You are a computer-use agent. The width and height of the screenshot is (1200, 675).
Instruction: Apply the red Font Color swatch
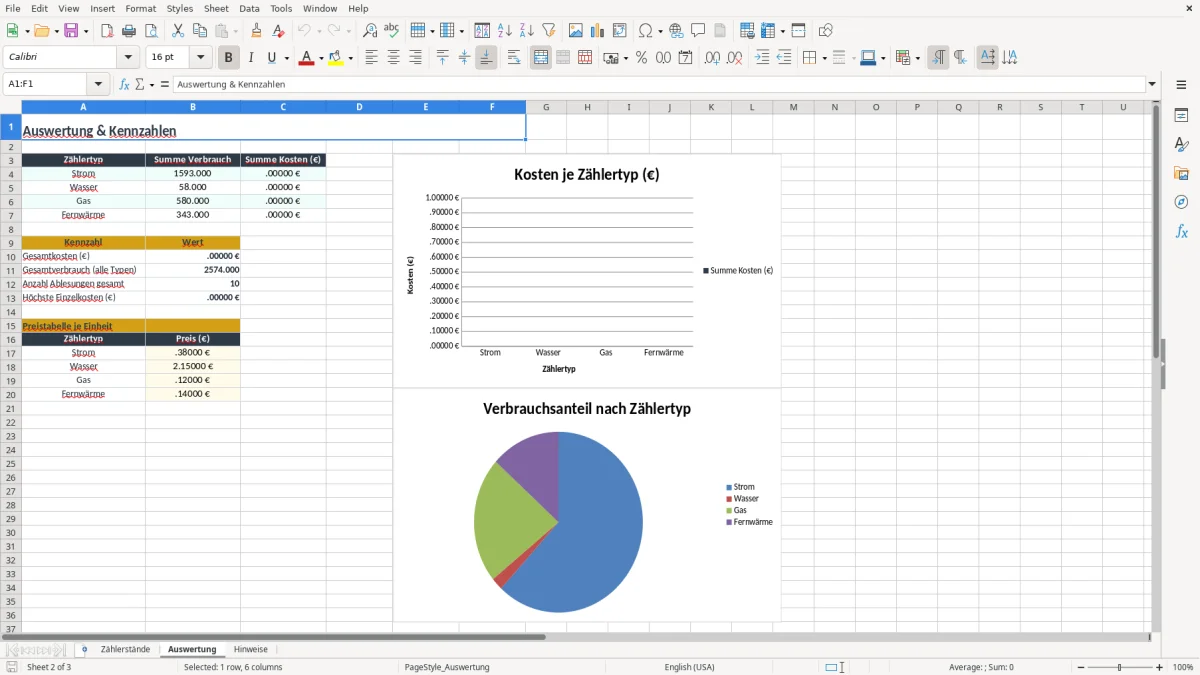pyautogui.click(x=306, y=58)
